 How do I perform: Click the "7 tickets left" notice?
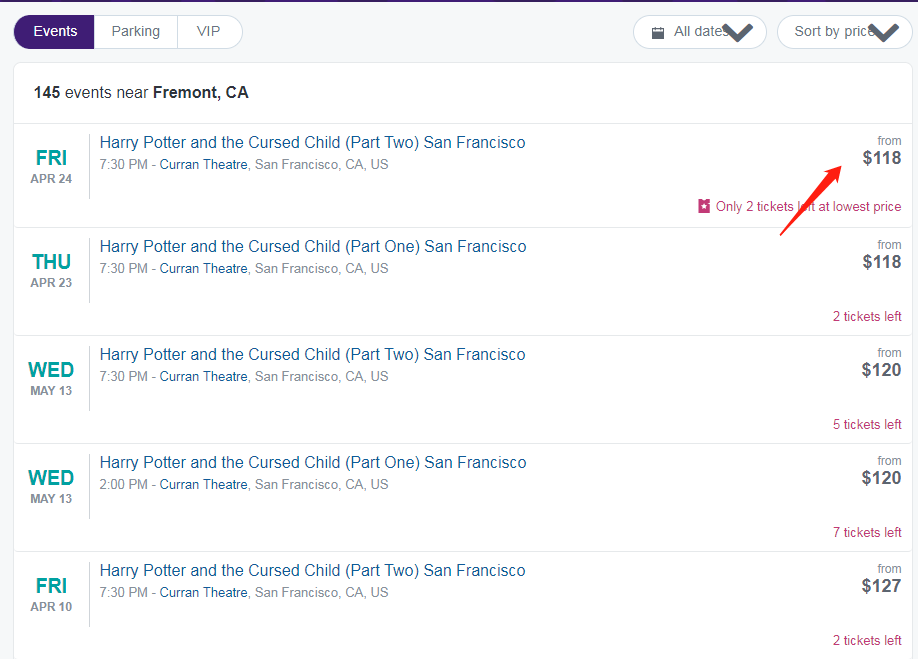[867, 533]
